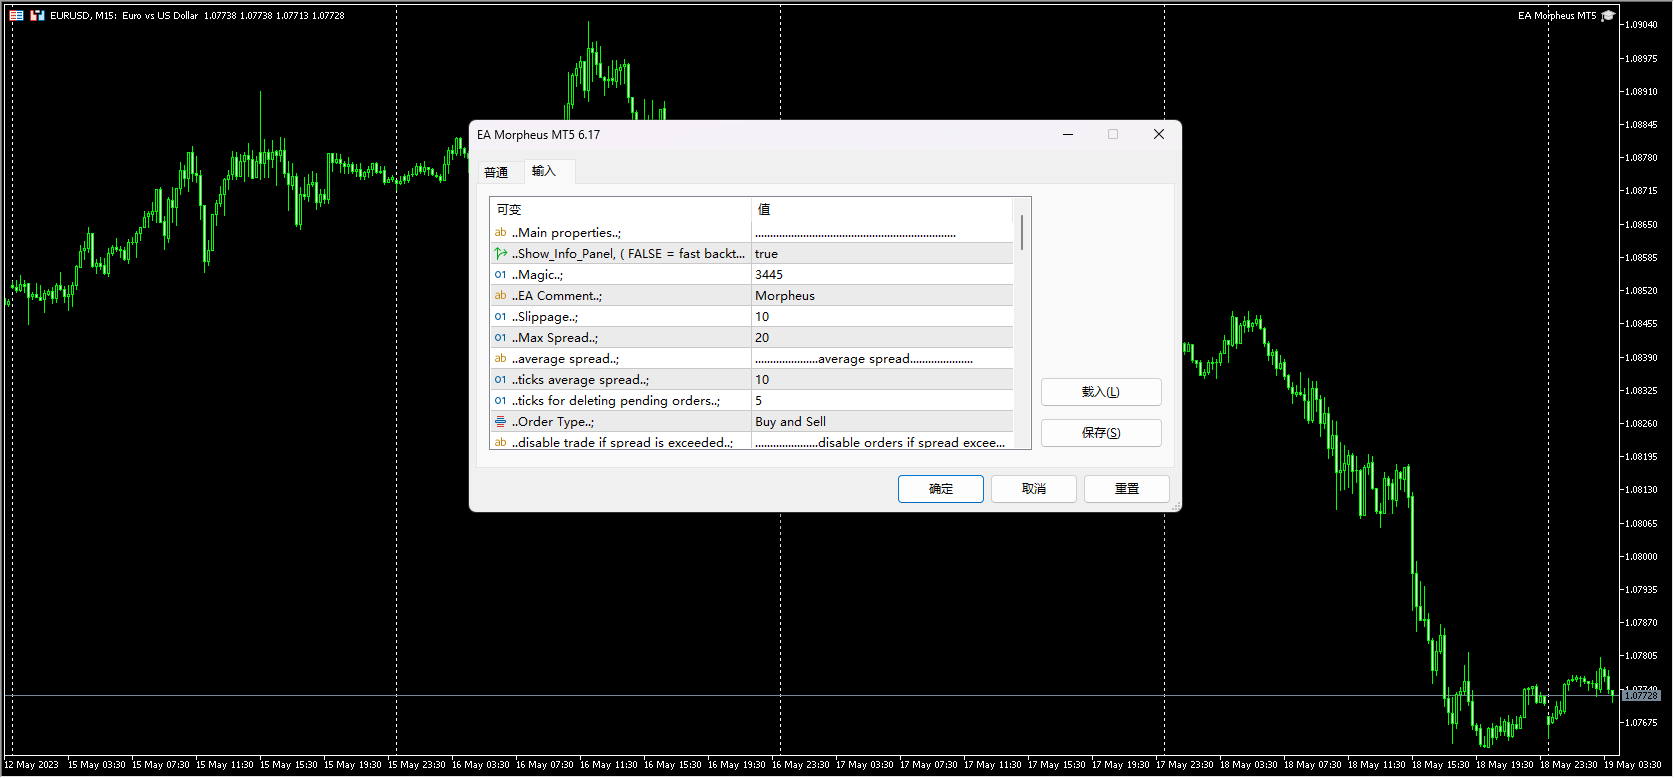Click the Magic integer type icon
Viewport: 1674px width, 778px height.
pos(500,275)
